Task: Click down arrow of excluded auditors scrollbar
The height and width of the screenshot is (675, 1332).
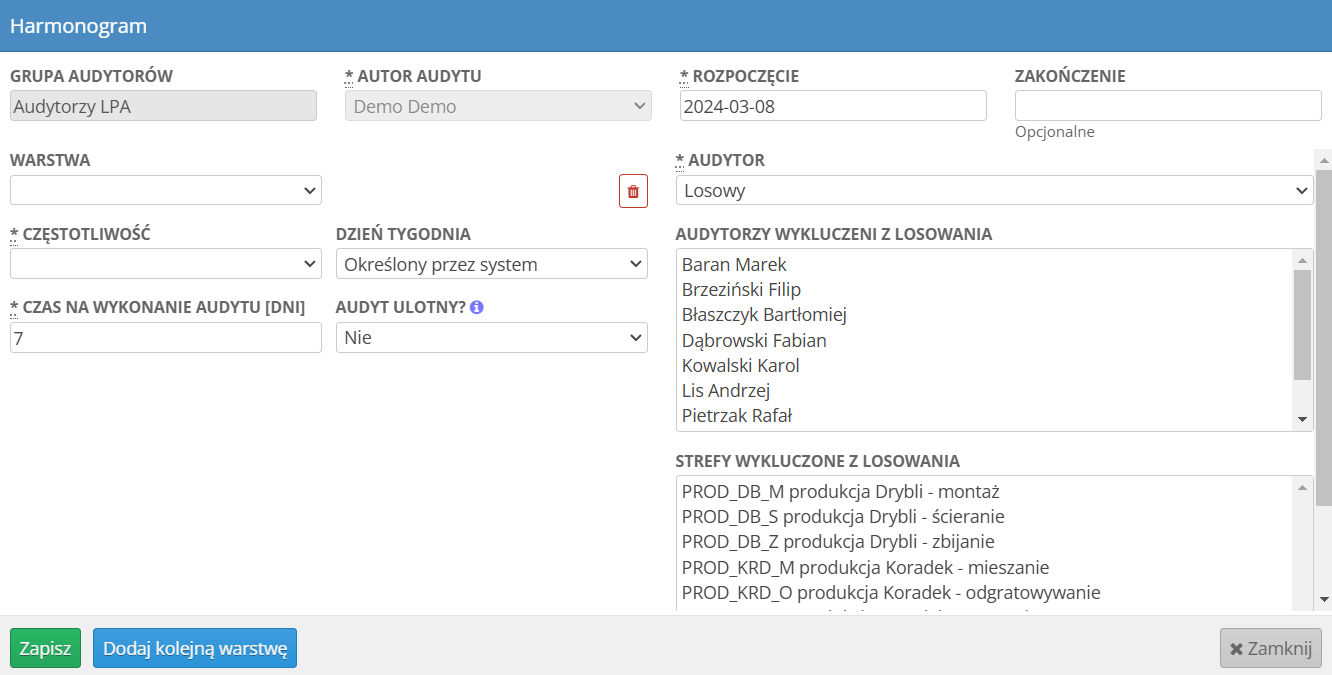Action: (1302, 420)
